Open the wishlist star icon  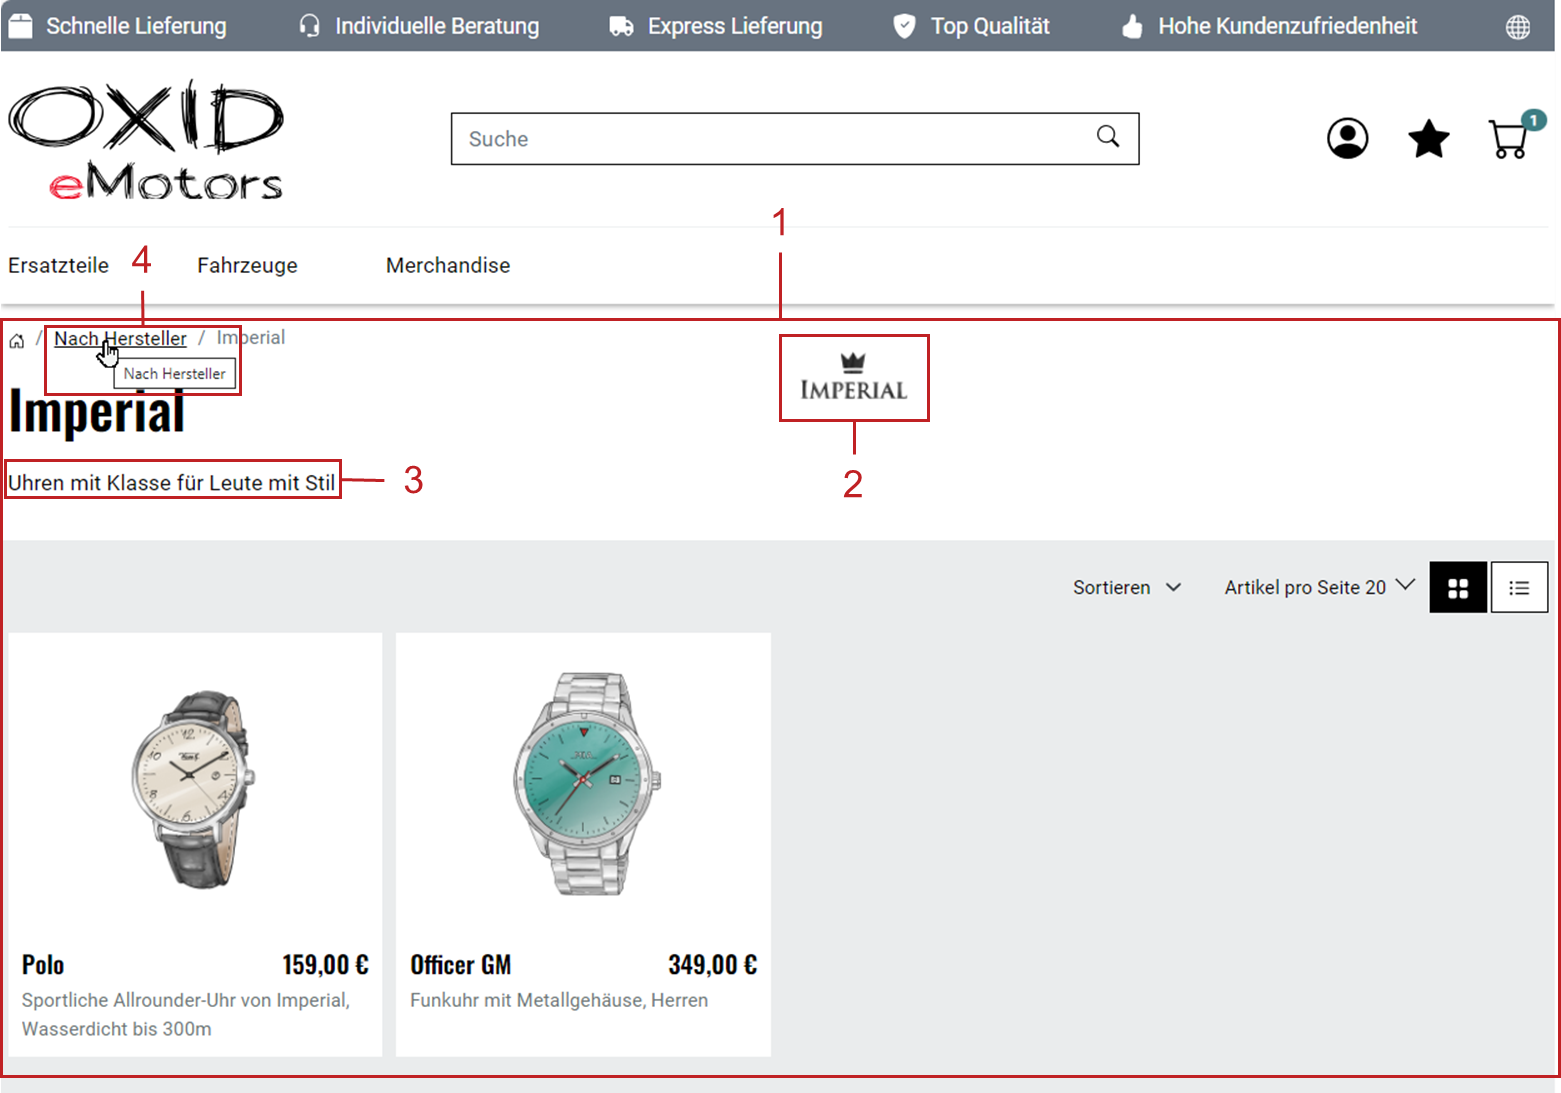1428,138
